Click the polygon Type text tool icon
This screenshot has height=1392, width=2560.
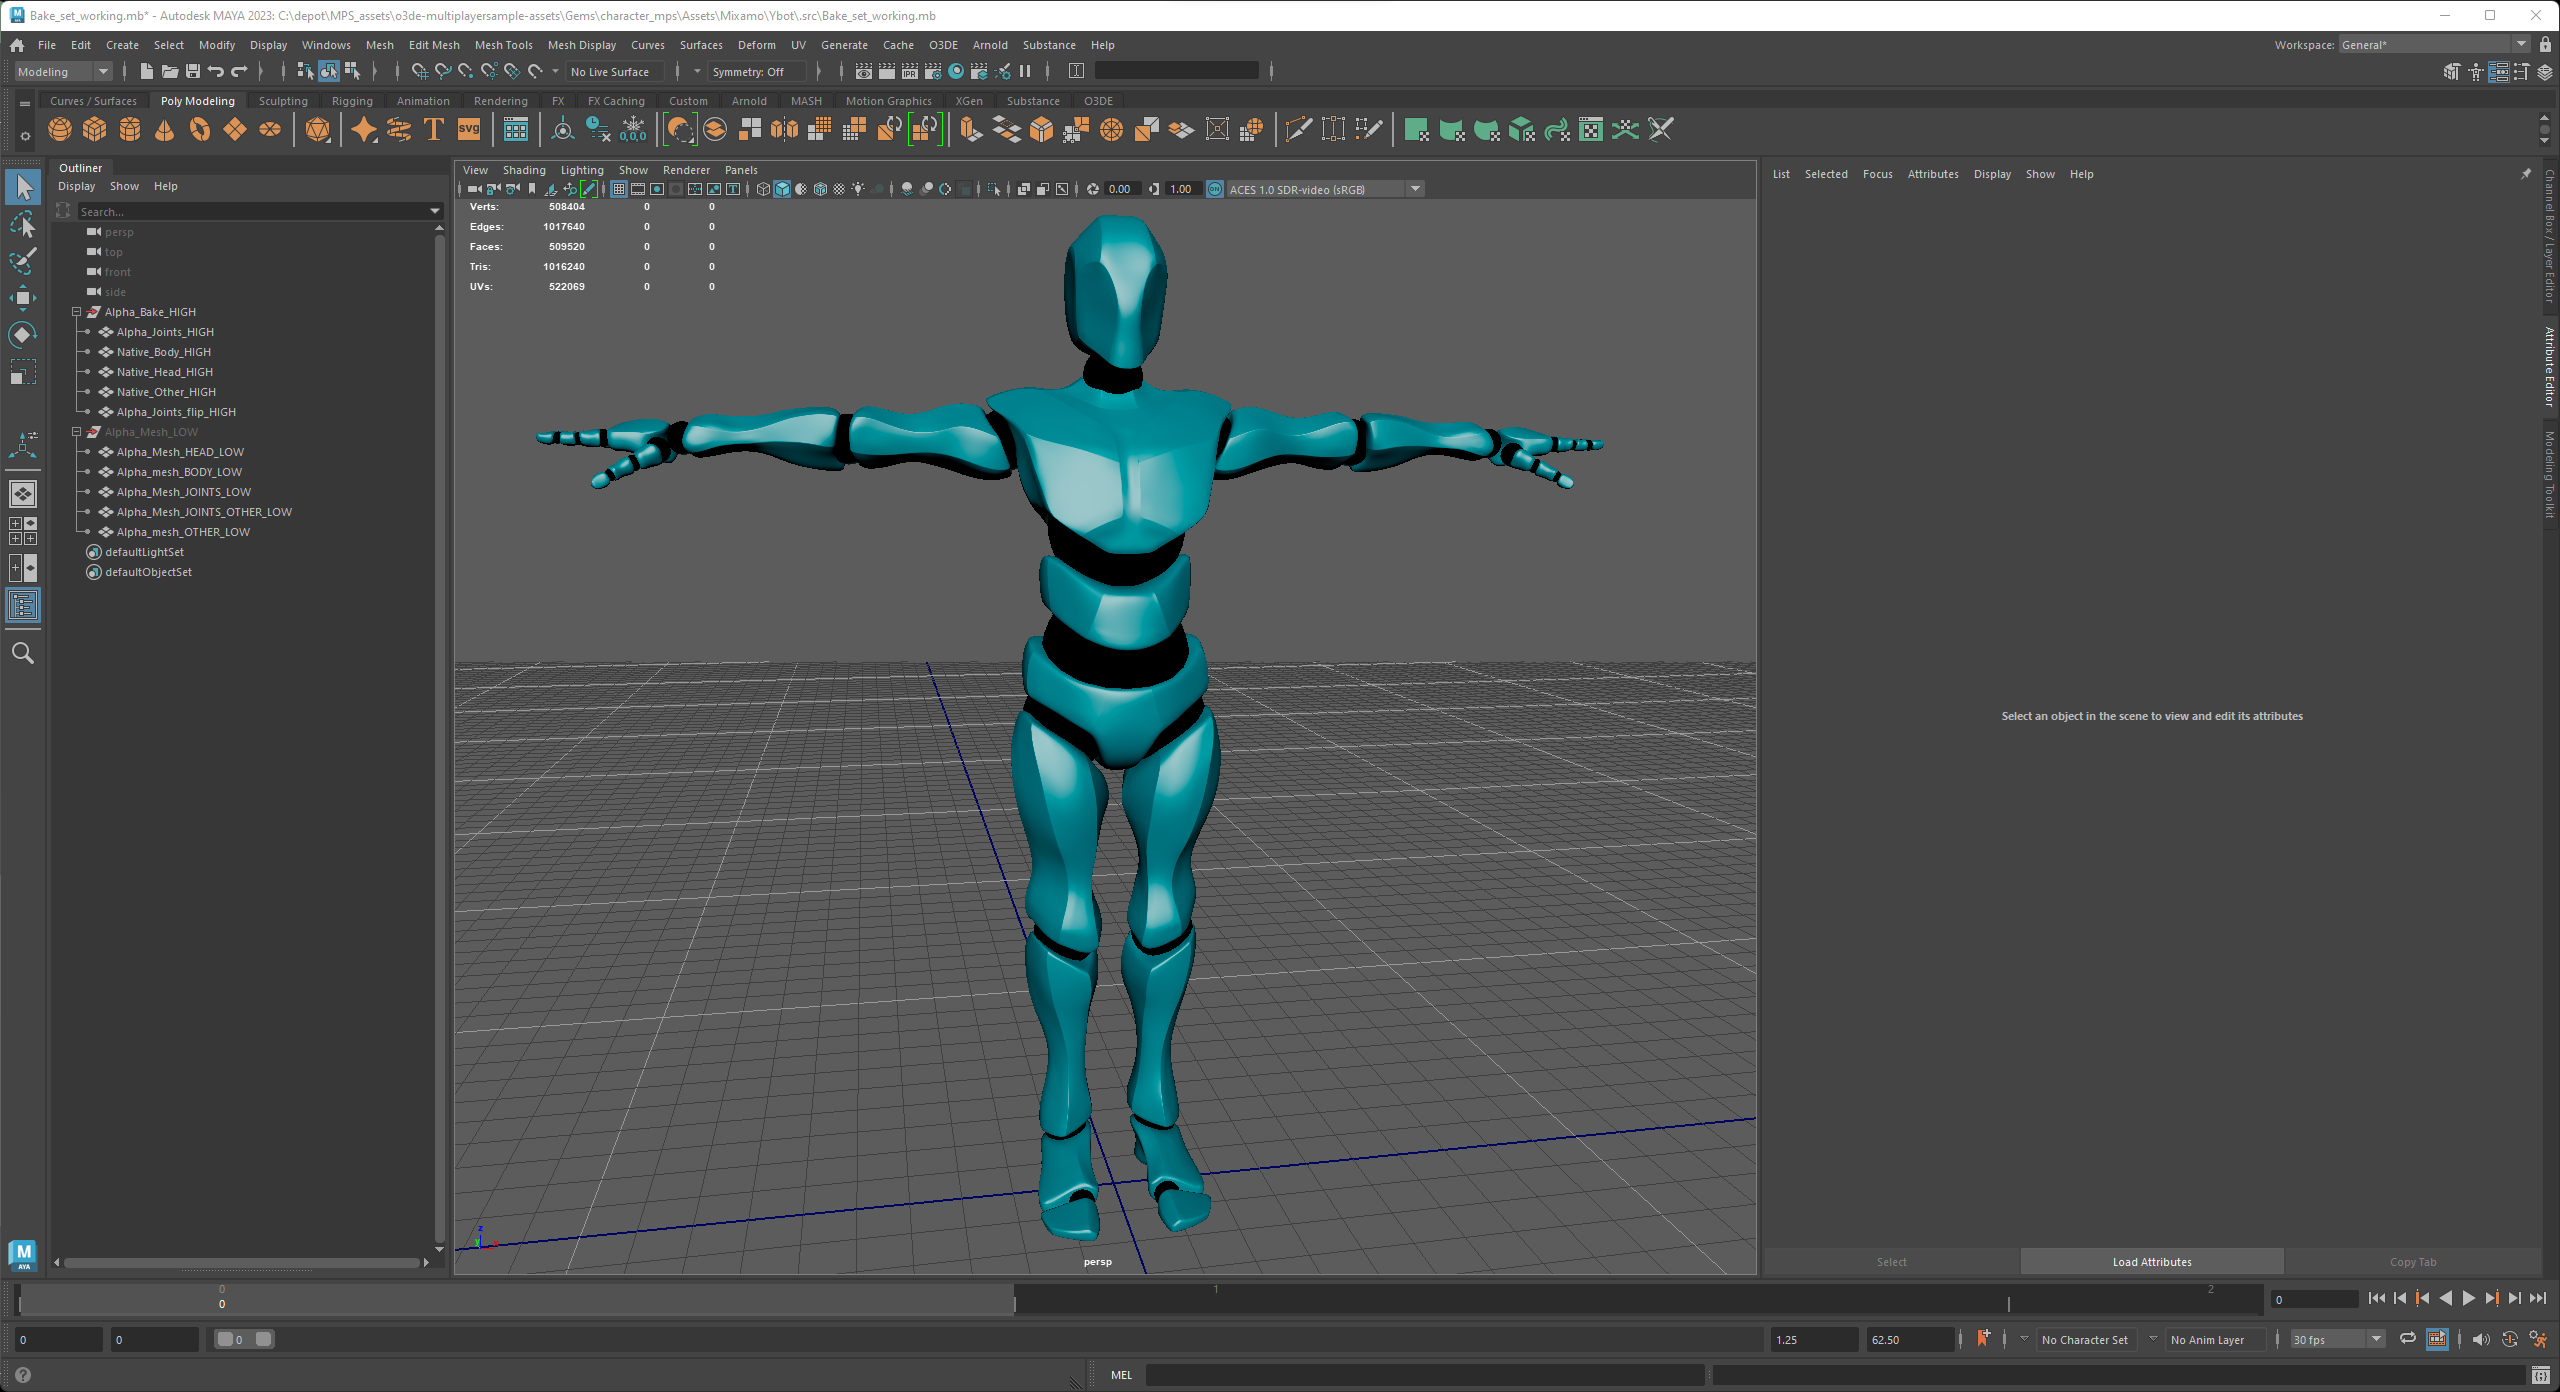point(434,130)
